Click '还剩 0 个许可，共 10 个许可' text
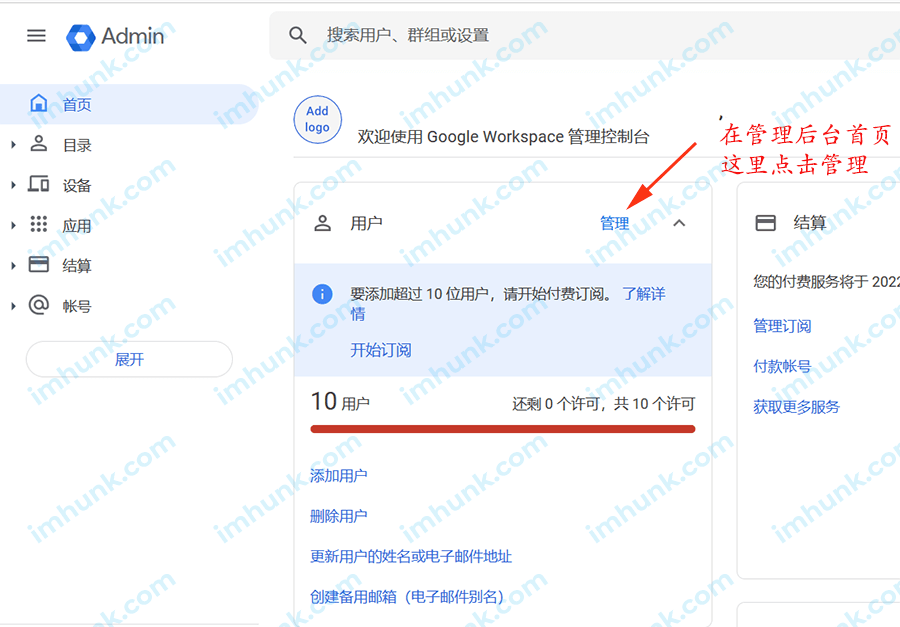The image size is (900, 627). tap(603, 404)
